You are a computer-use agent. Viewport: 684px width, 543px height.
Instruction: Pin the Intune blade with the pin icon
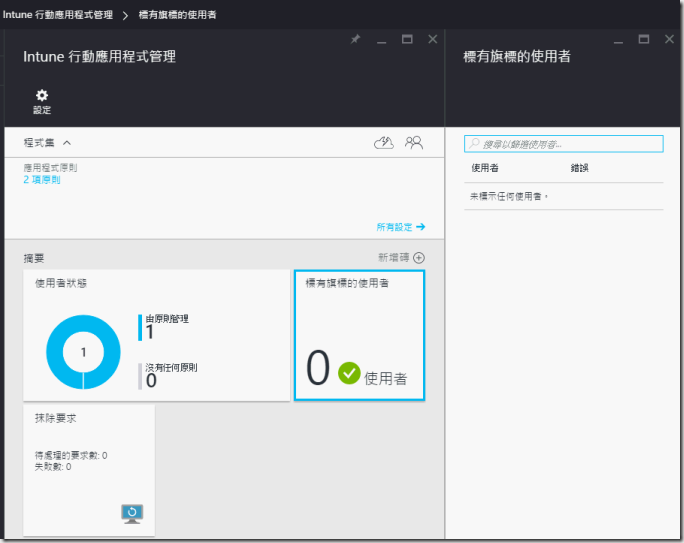(355, 39)
